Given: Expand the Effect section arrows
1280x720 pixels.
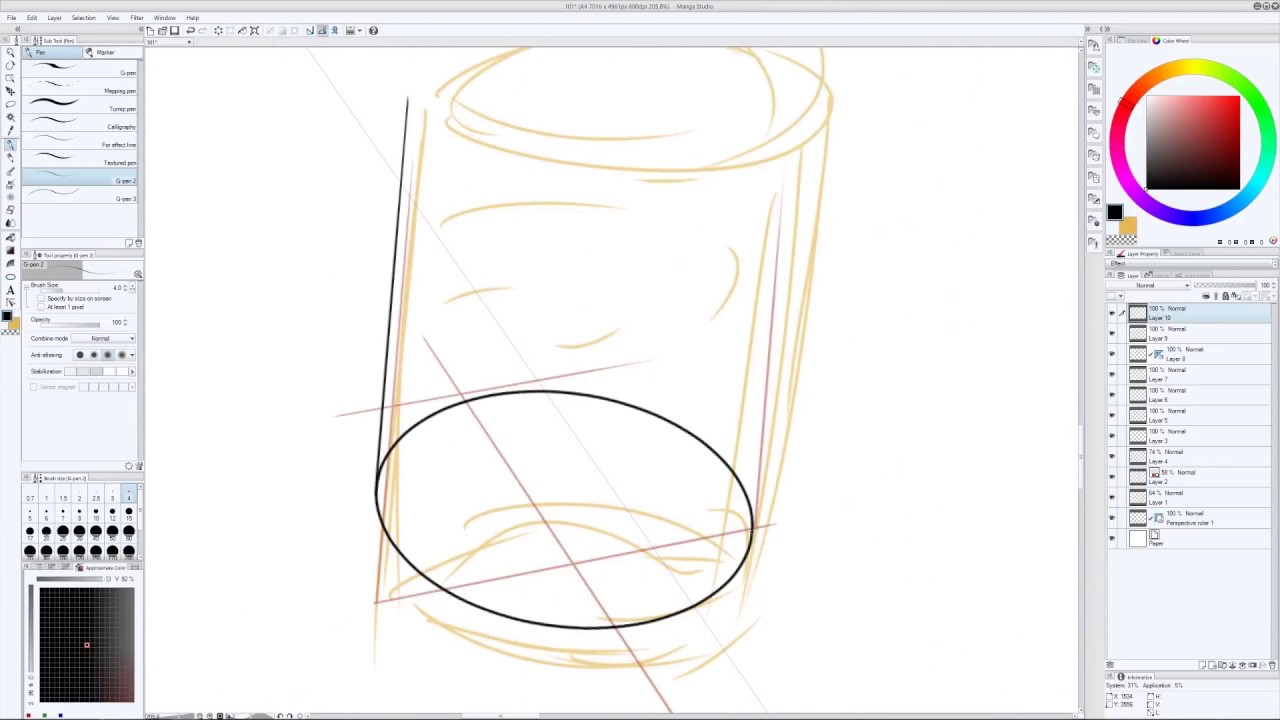Looking at the screenshot, I should (1274, 264).
